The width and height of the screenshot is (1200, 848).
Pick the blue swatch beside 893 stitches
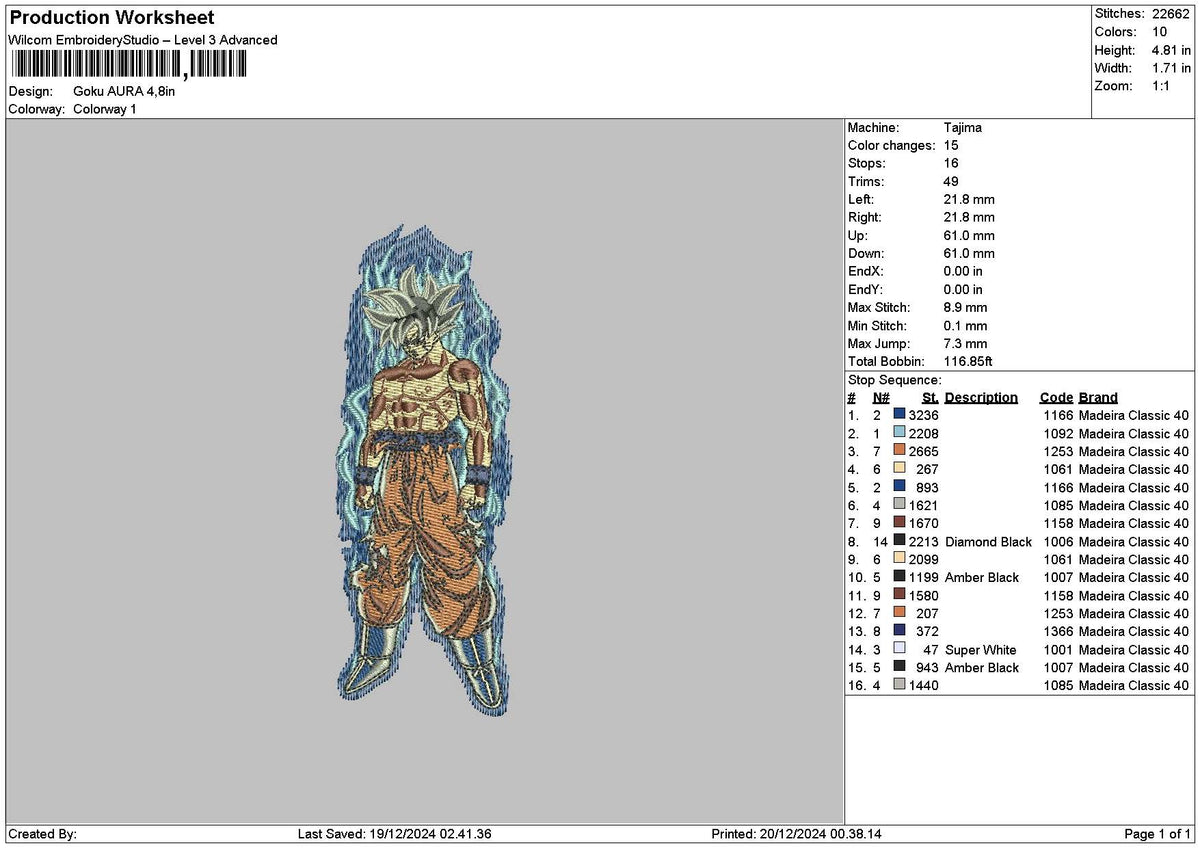point(899,486)
